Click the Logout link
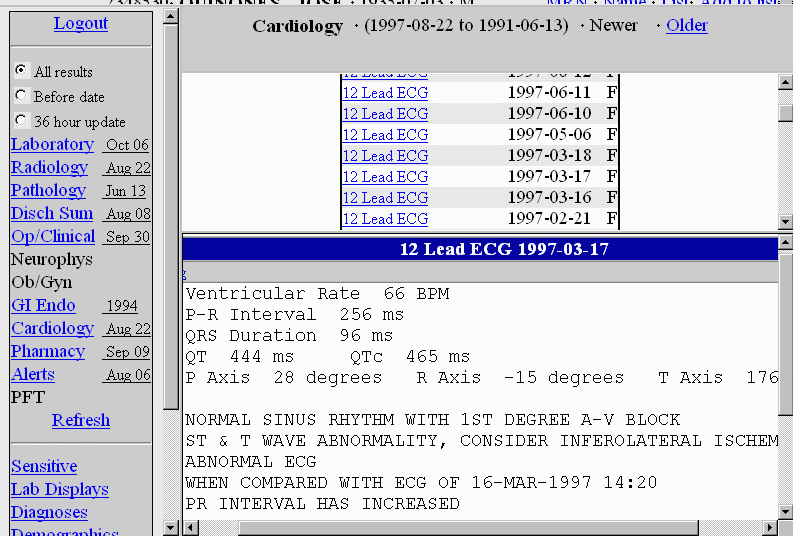 tap(81, 23)
